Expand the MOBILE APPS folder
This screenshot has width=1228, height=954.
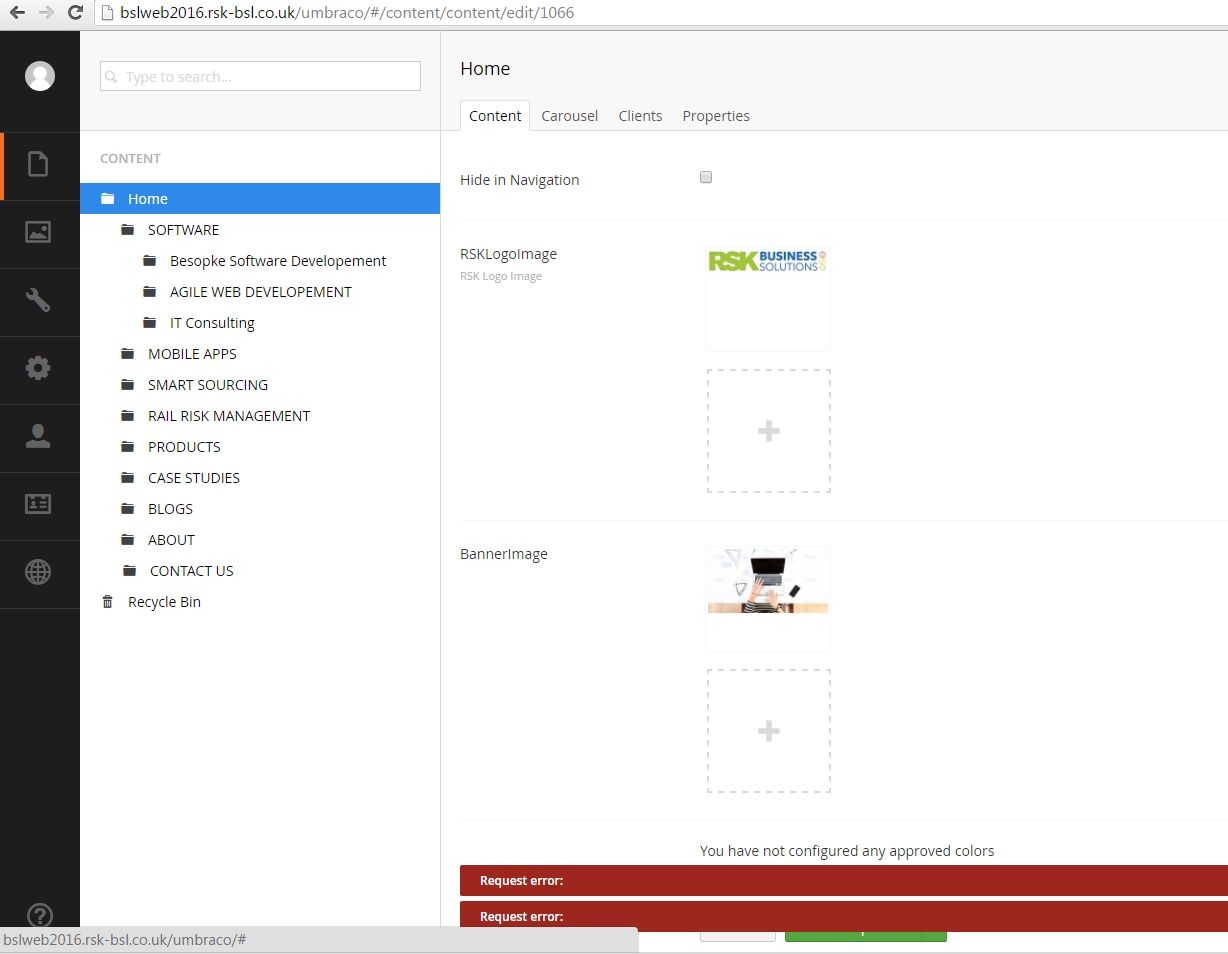point(192,354)
